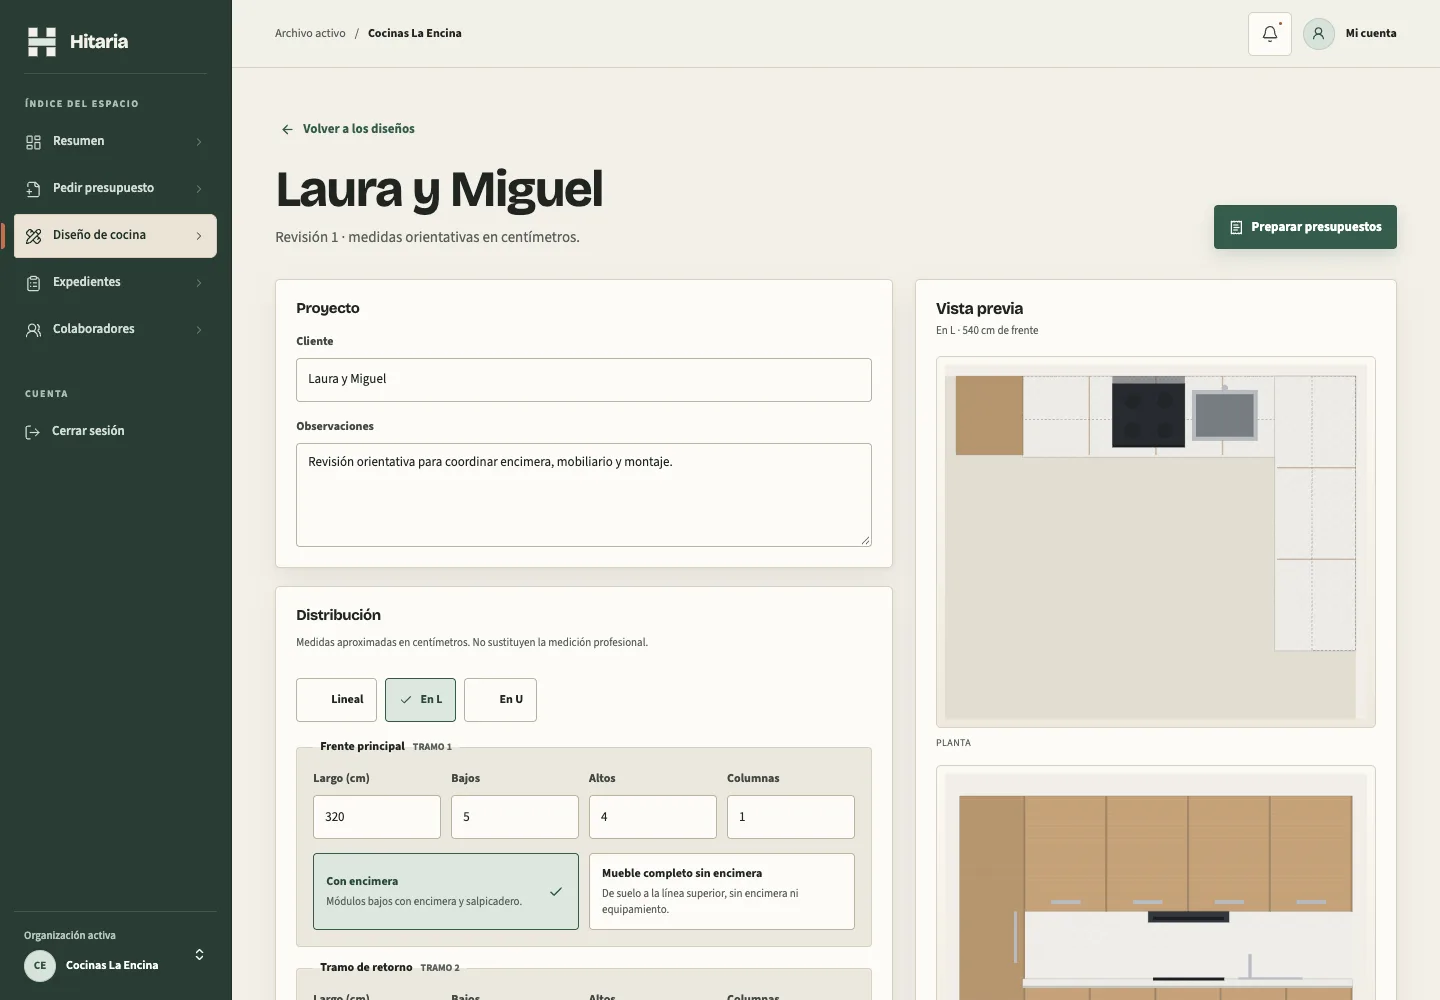Choose the Con encimera option
1440x1000 pixels.
tap(446, 892)
